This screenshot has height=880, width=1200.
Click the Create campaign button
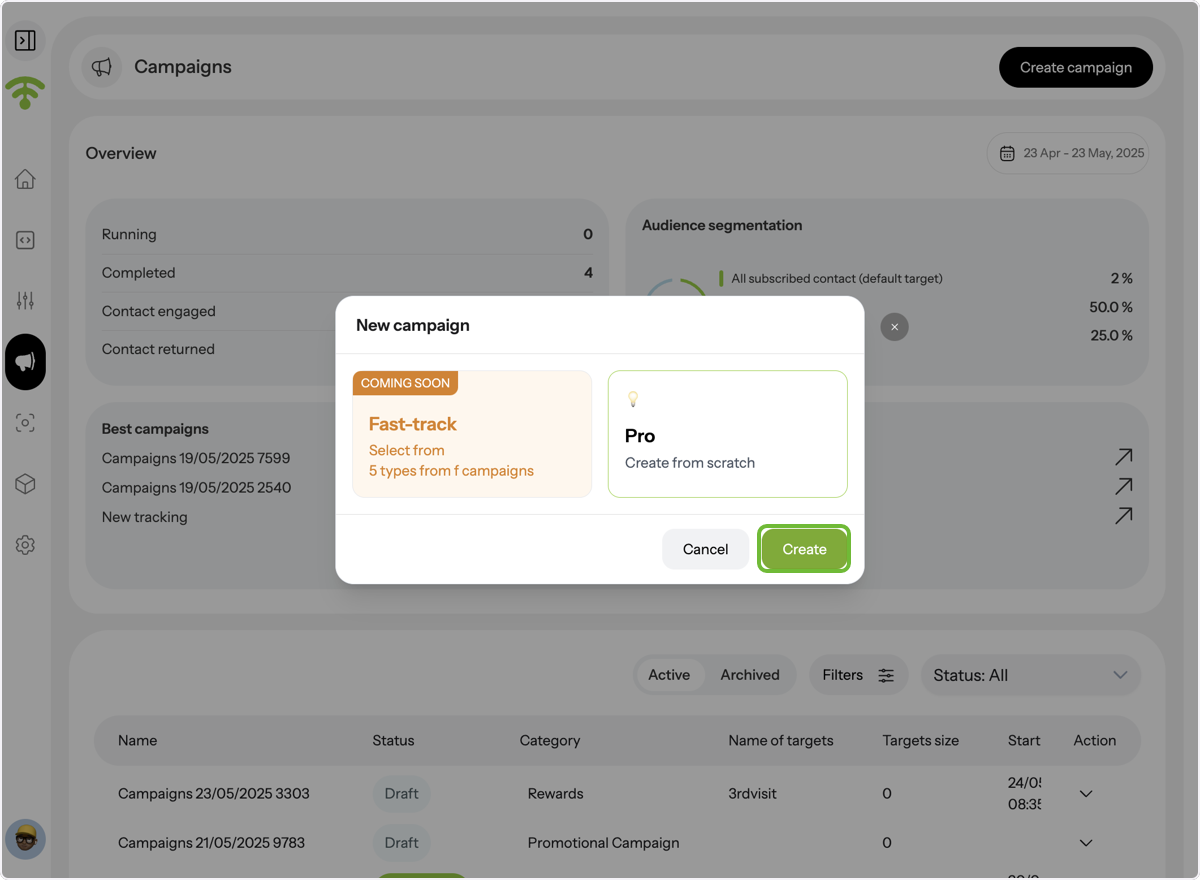click(1076, 67)
